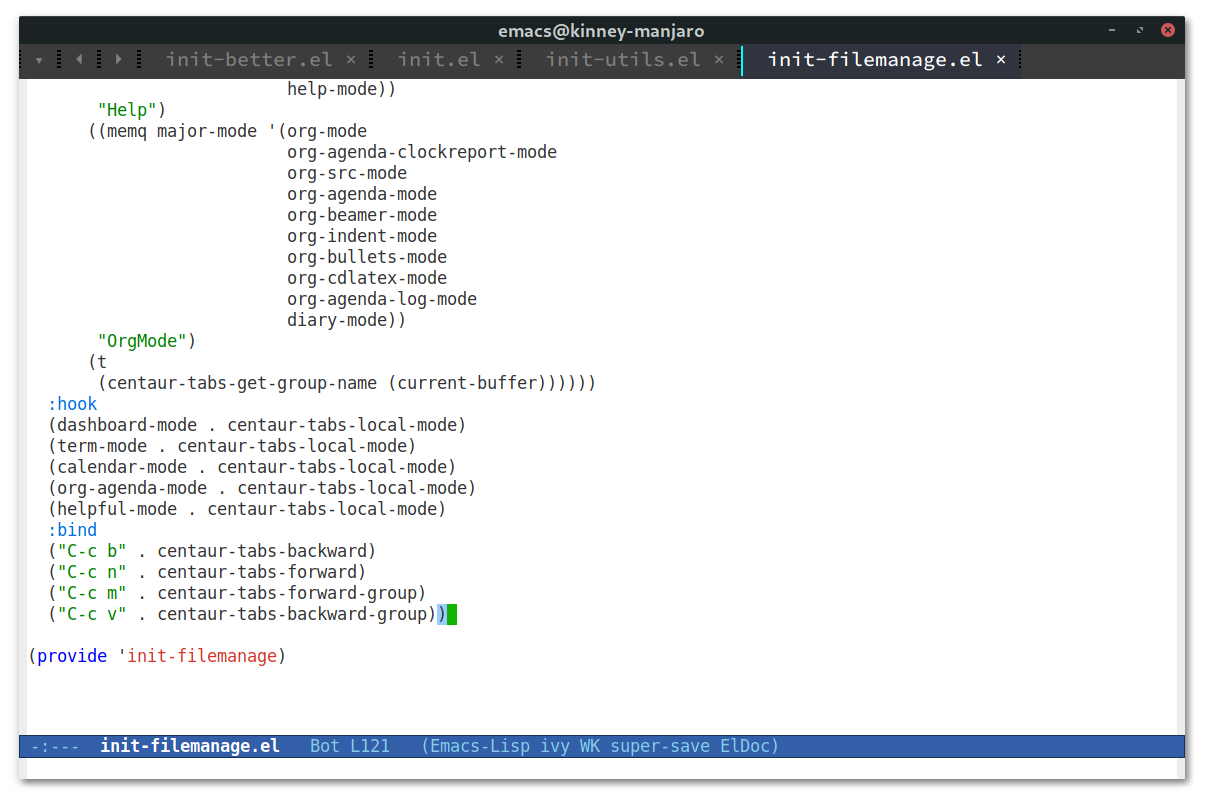The width and height of the screenshot is (1208, 805).
Task: Open the tab list dropdown arrow
Action: (39, 60)
